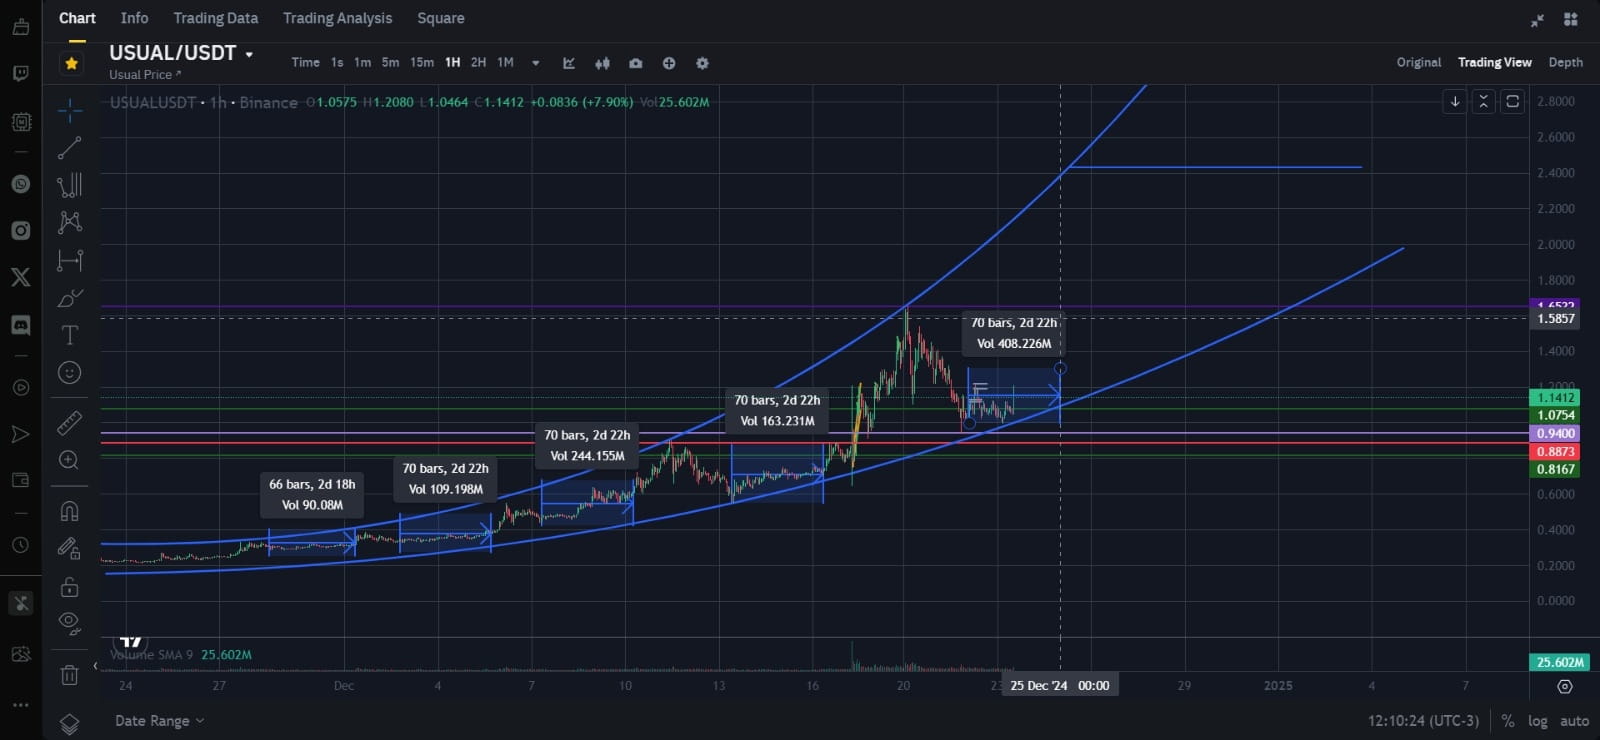Click the down arrow button above price axis
Viewport: 1600px width, 740px height.
[1455, 101]
